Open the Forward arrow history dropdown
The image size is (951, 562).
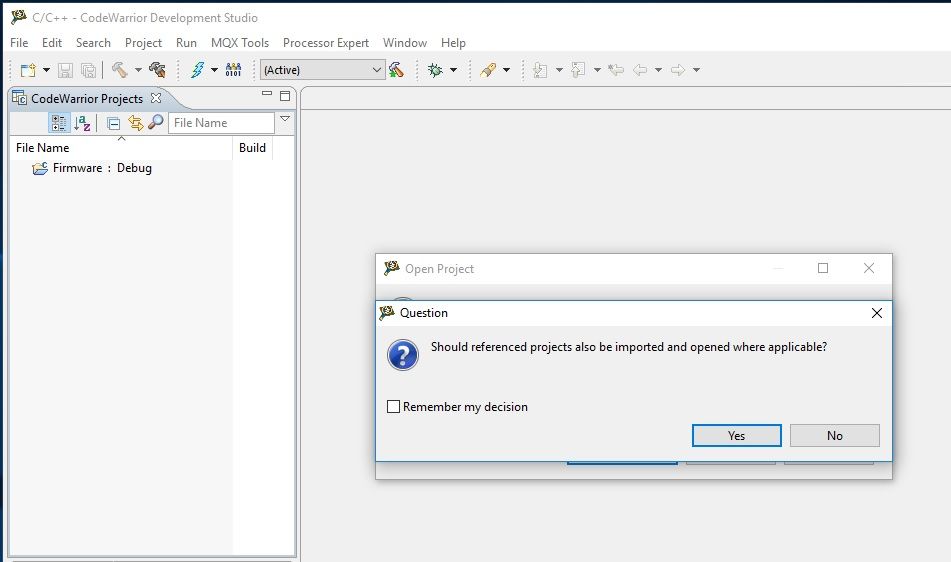point(696,70)
